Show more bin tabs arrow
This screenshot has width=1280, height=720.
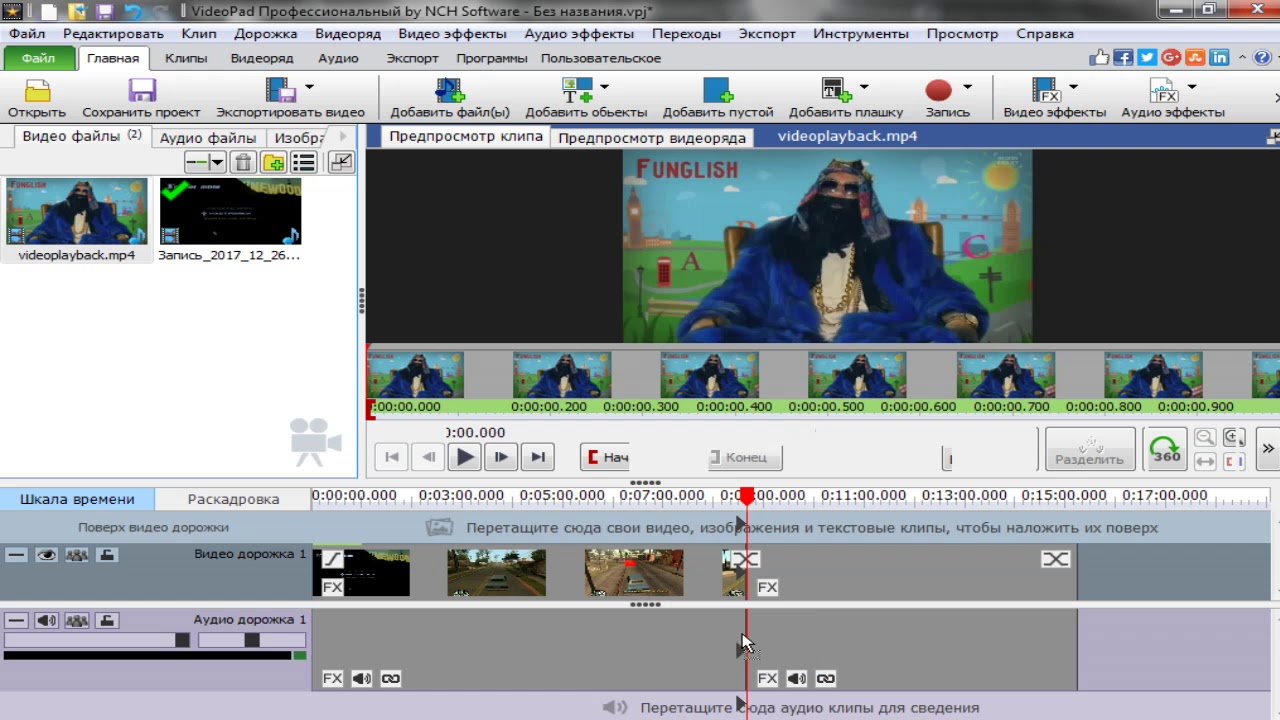(342, 137)
